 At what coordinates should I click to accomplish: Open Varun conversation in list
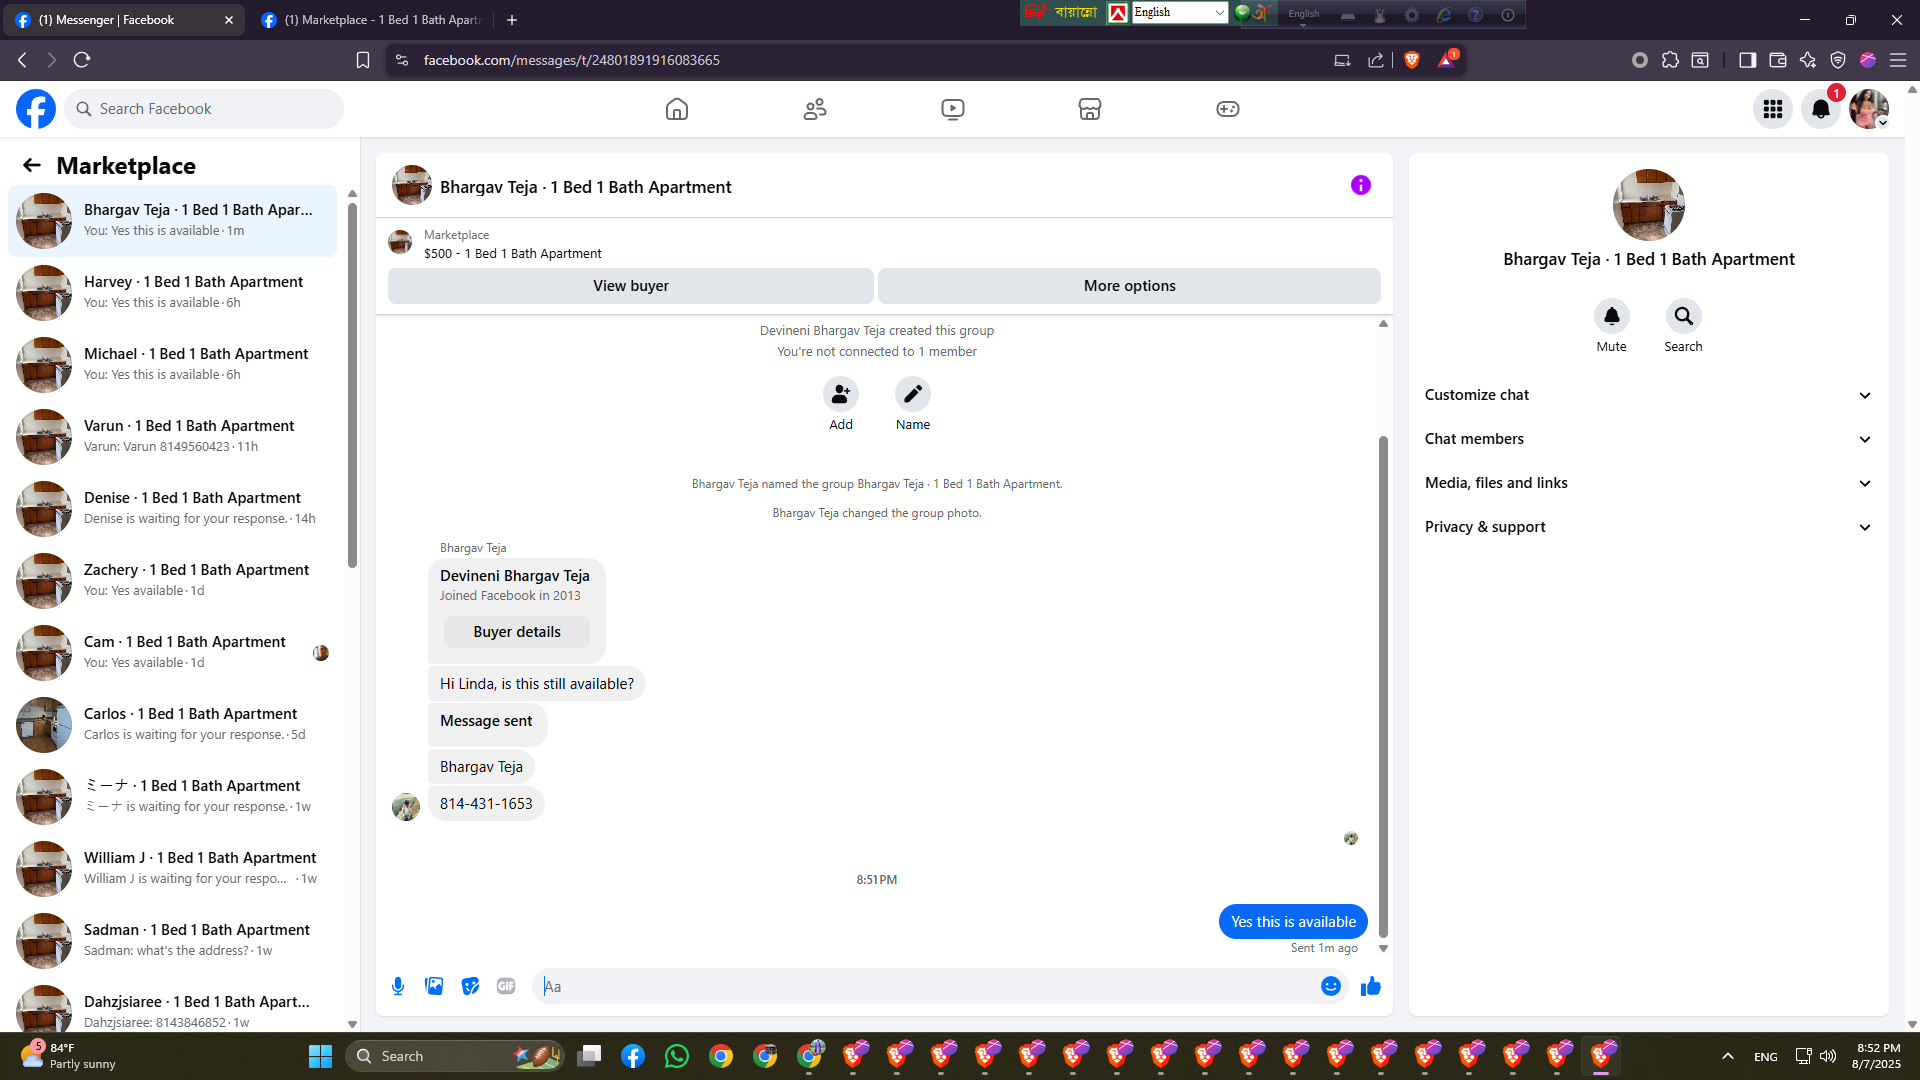pos(173,436)
